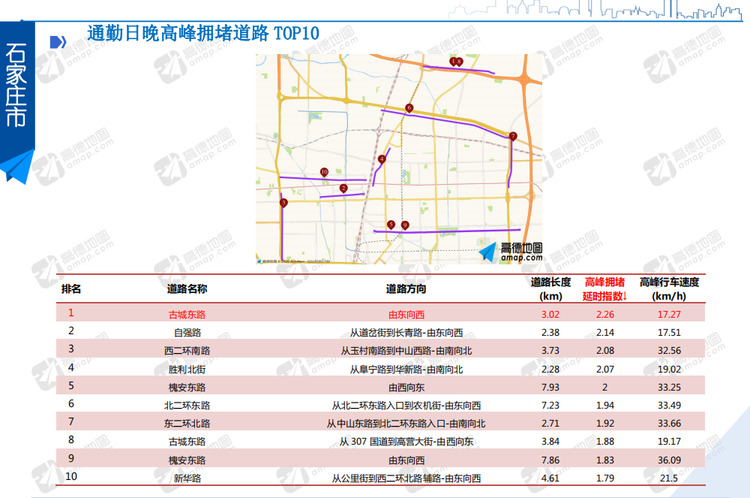Click the 道路长度 (km) column header
Screen dimensions: 750x498
tap(551, 289)
